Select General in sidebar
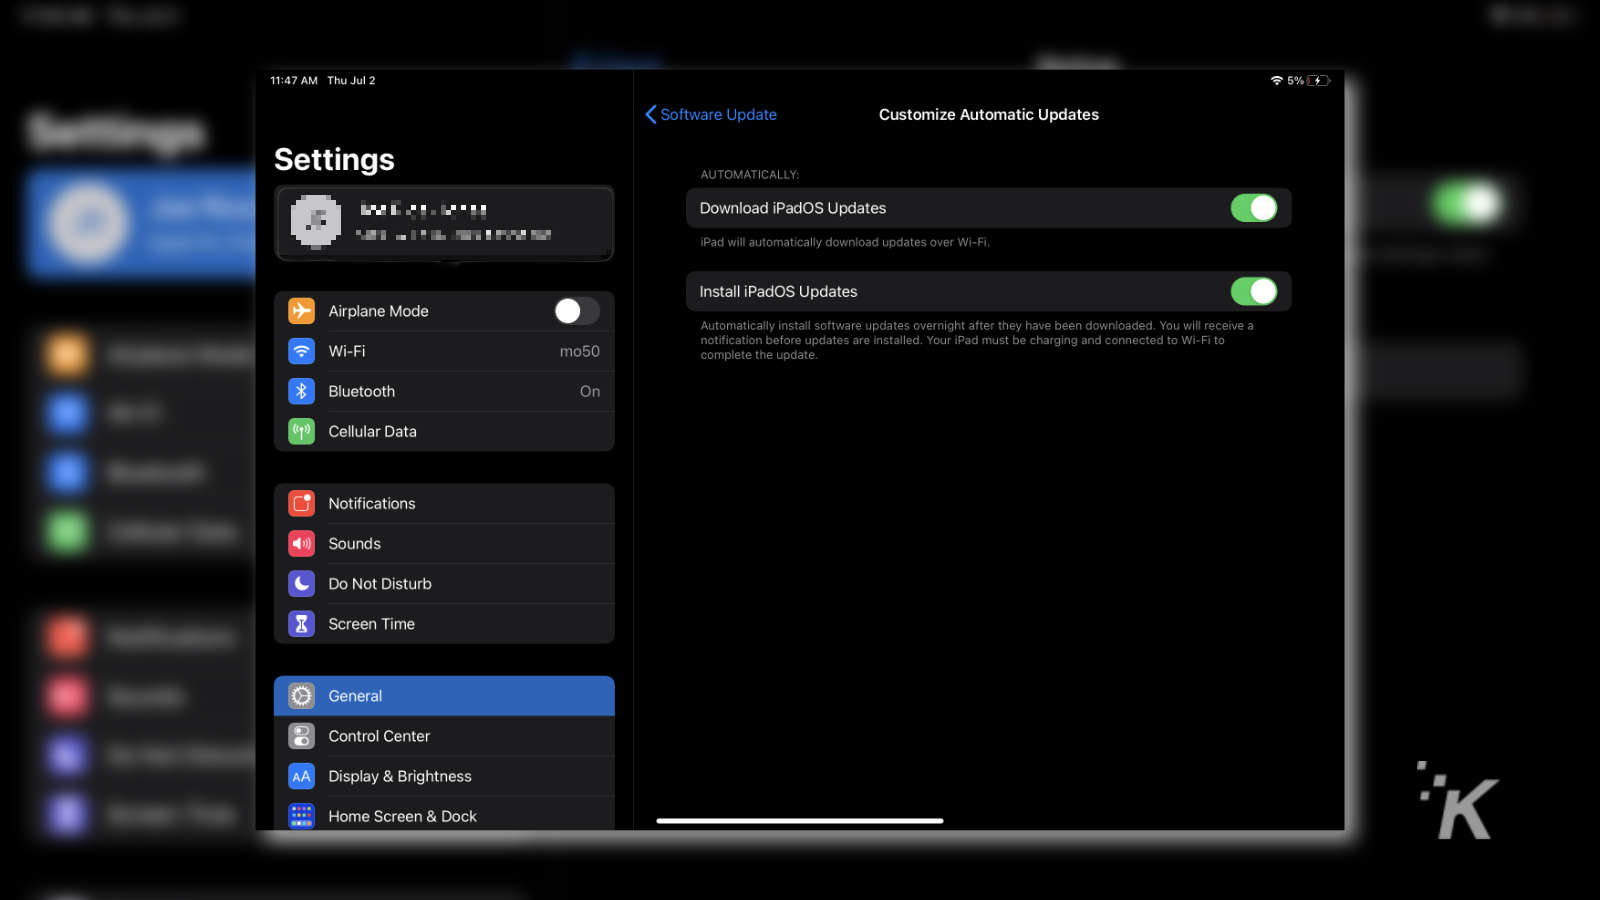Image resolution: width=1600 pixels, height=900 pixels. tap(444, 695)
